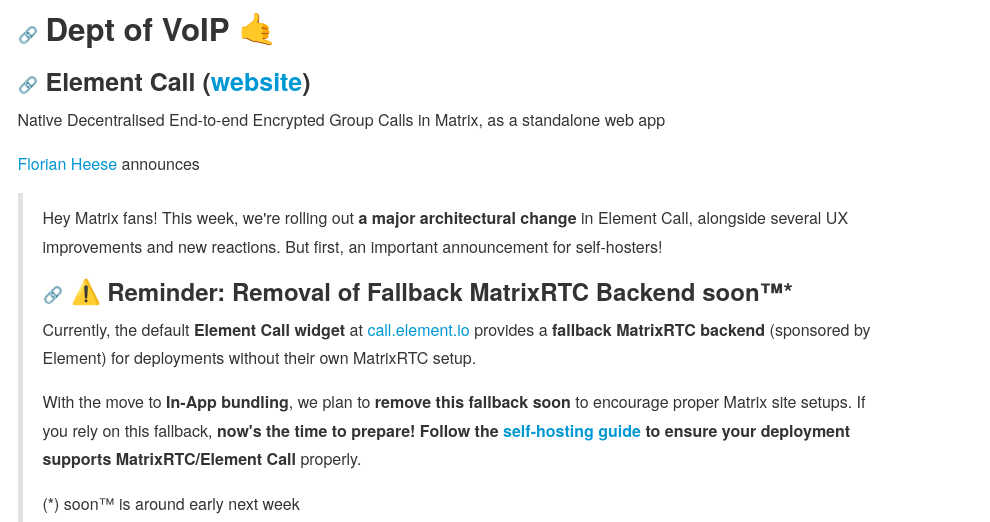Image resolution: width=990 pixels, height=522 pixels.
Task: Click the footnote about soon™ early next week
Action: [171, 505]
